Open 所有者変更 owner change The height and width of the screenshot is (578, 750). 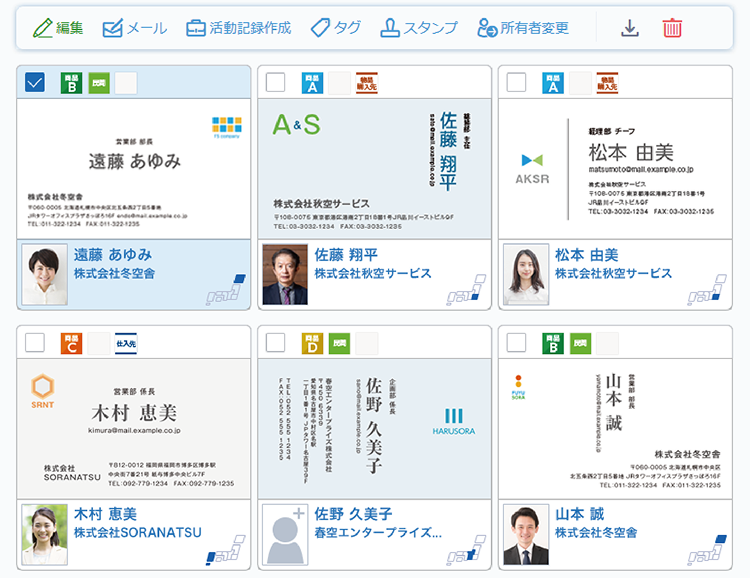pos(522,28)
